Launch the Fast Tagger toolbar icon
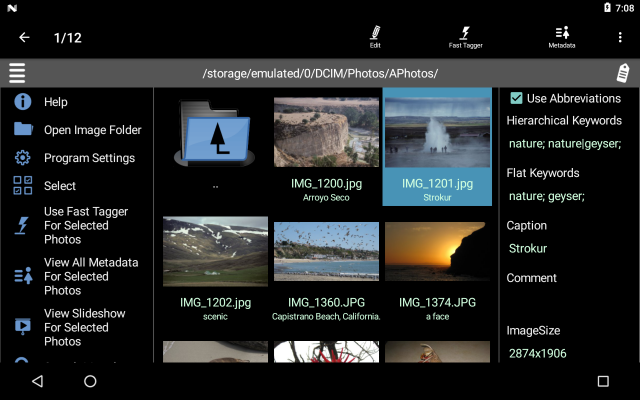 click(465, 37)
